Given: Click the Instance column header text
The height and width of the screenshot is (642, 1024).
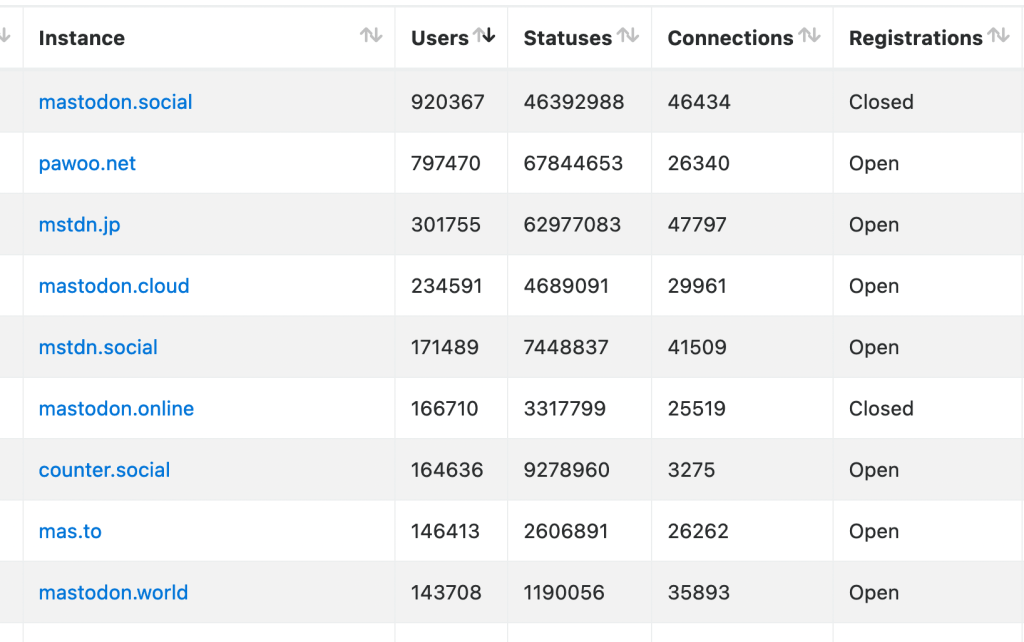Looking at the screenshot, I should pyautogui.click(x=82, y=38).
